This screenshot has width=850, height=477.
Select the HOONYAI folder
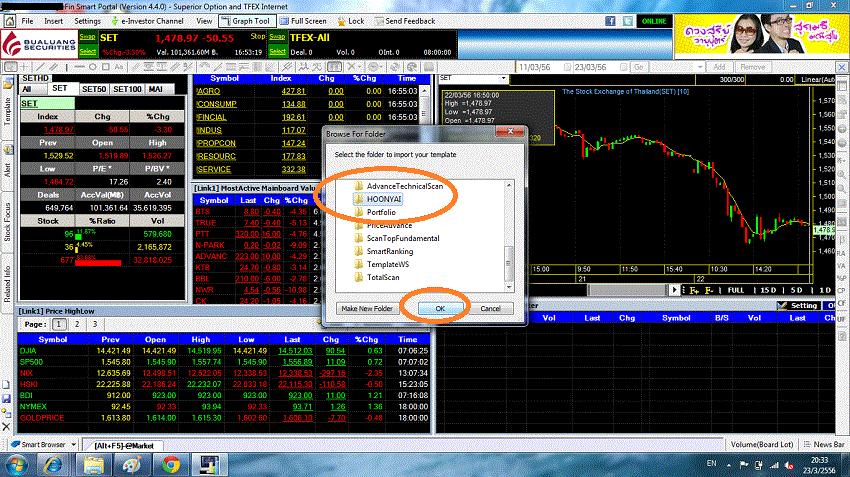point(378,199)
